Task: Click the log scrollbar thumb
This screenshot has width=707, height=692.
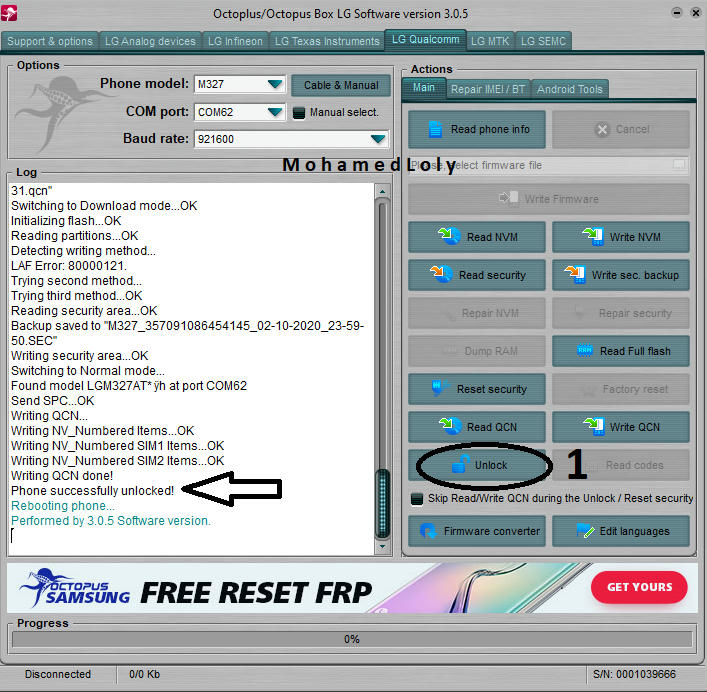Action: click(x=382, y=503)
